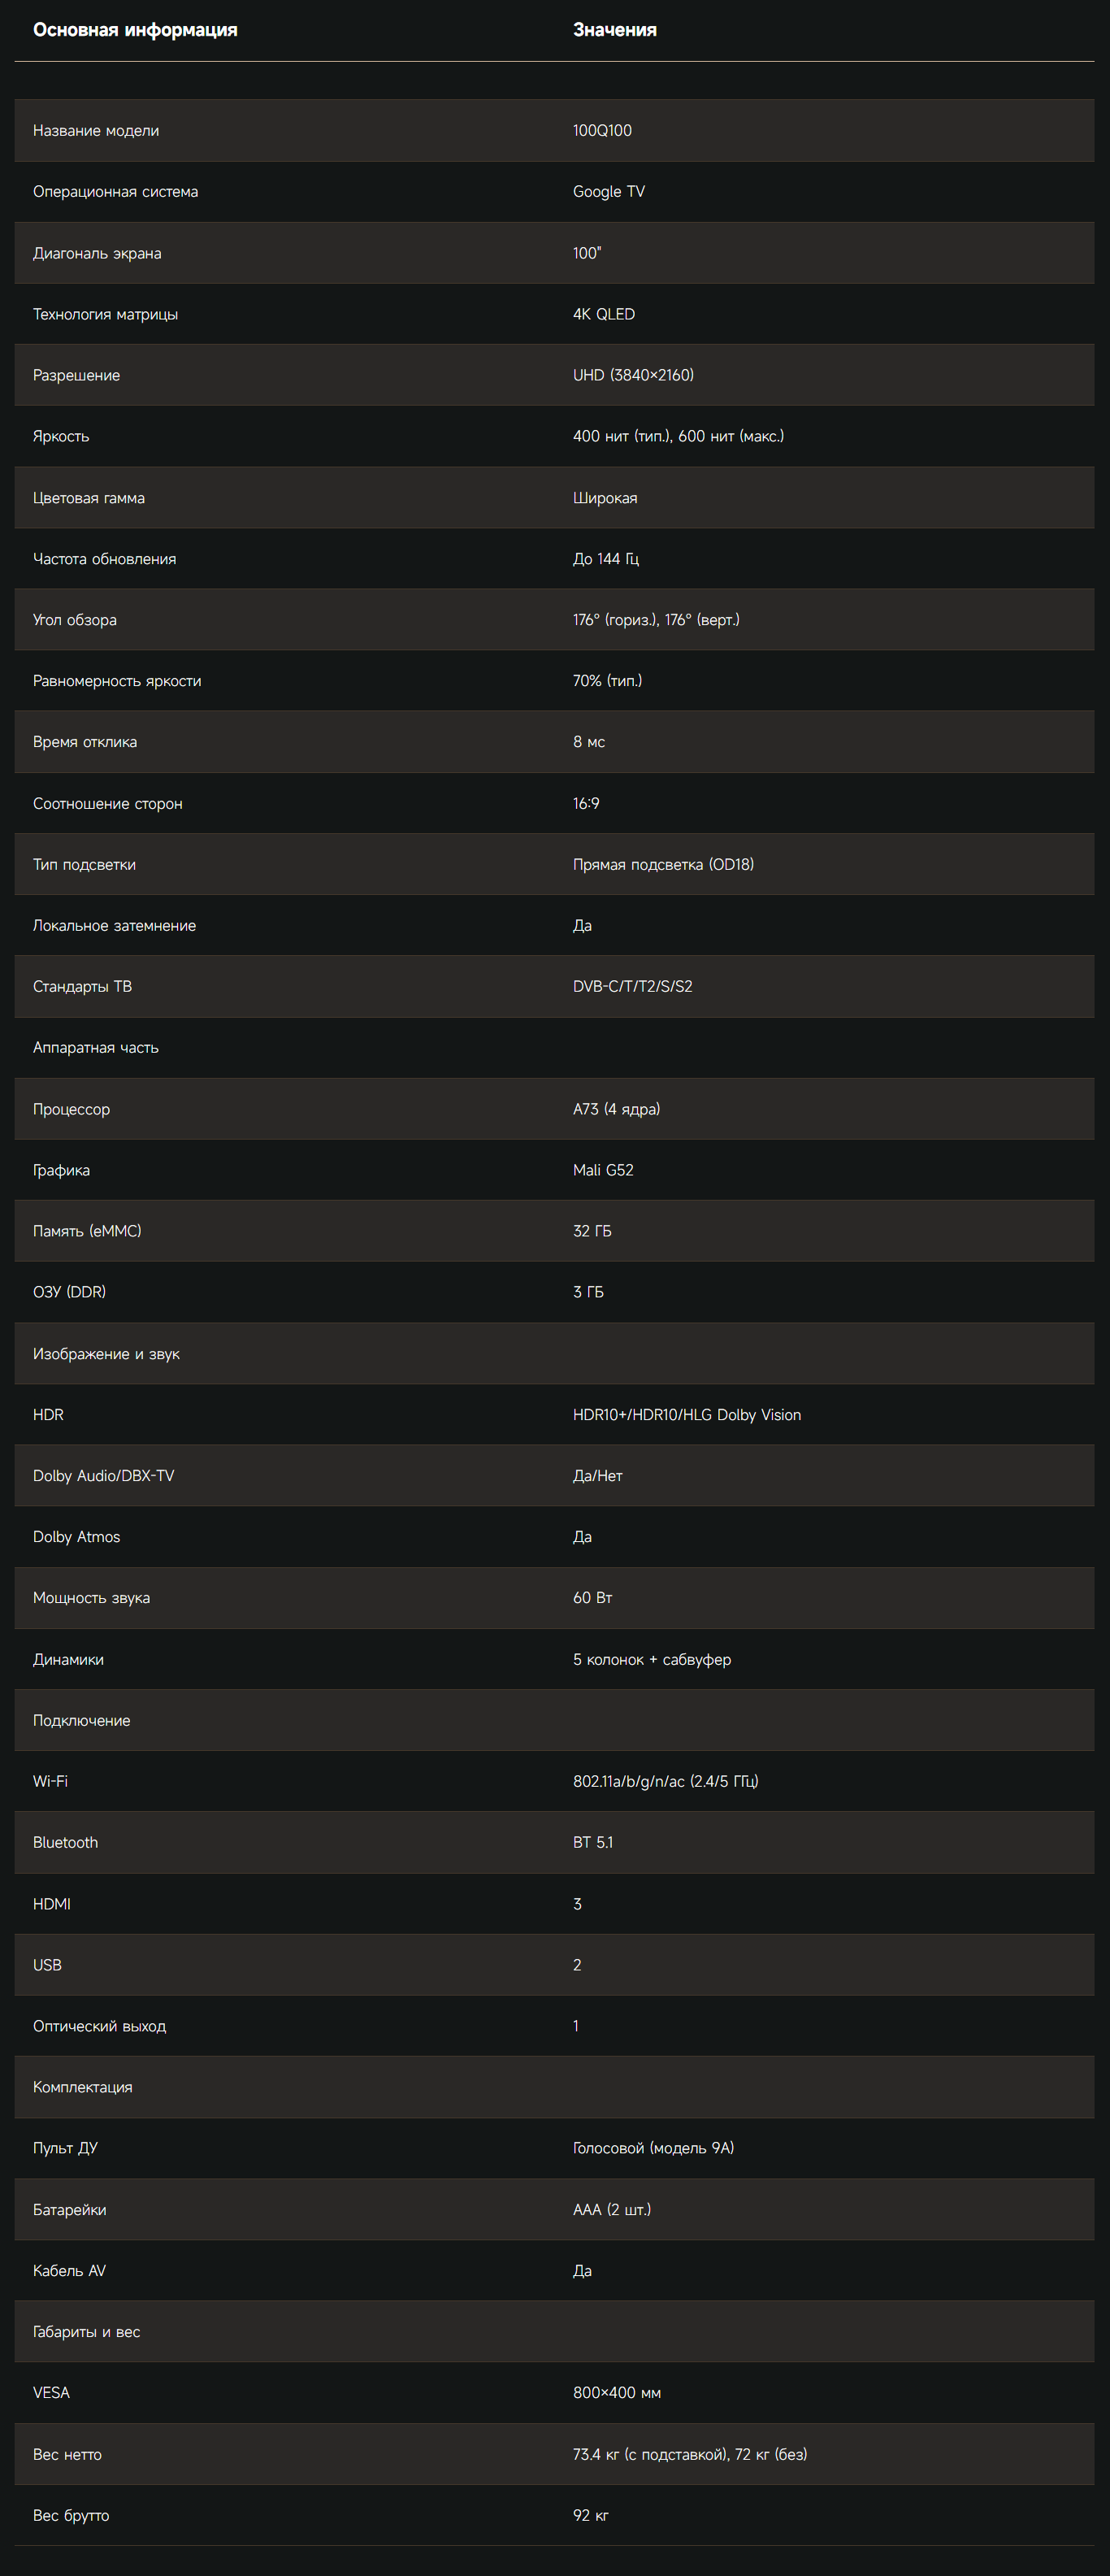Select the Dolby Atmos row label
This screenshot has width=1110, height=2576.
point(76,1537)
